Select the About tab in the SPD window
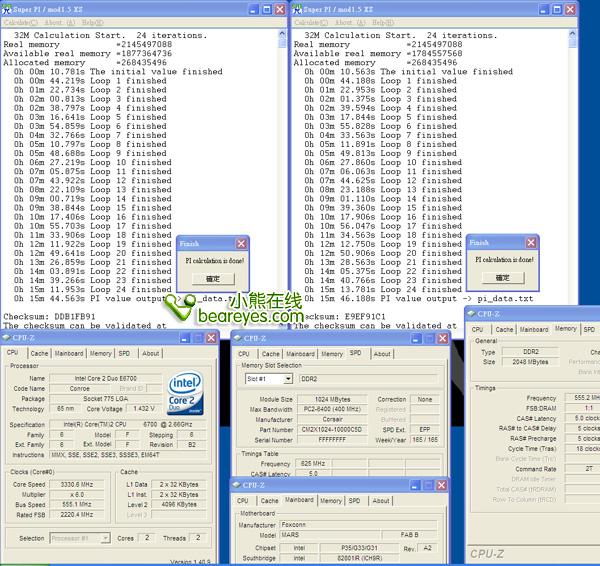This screenshot has width=600, height=566. tap(382, 354)
